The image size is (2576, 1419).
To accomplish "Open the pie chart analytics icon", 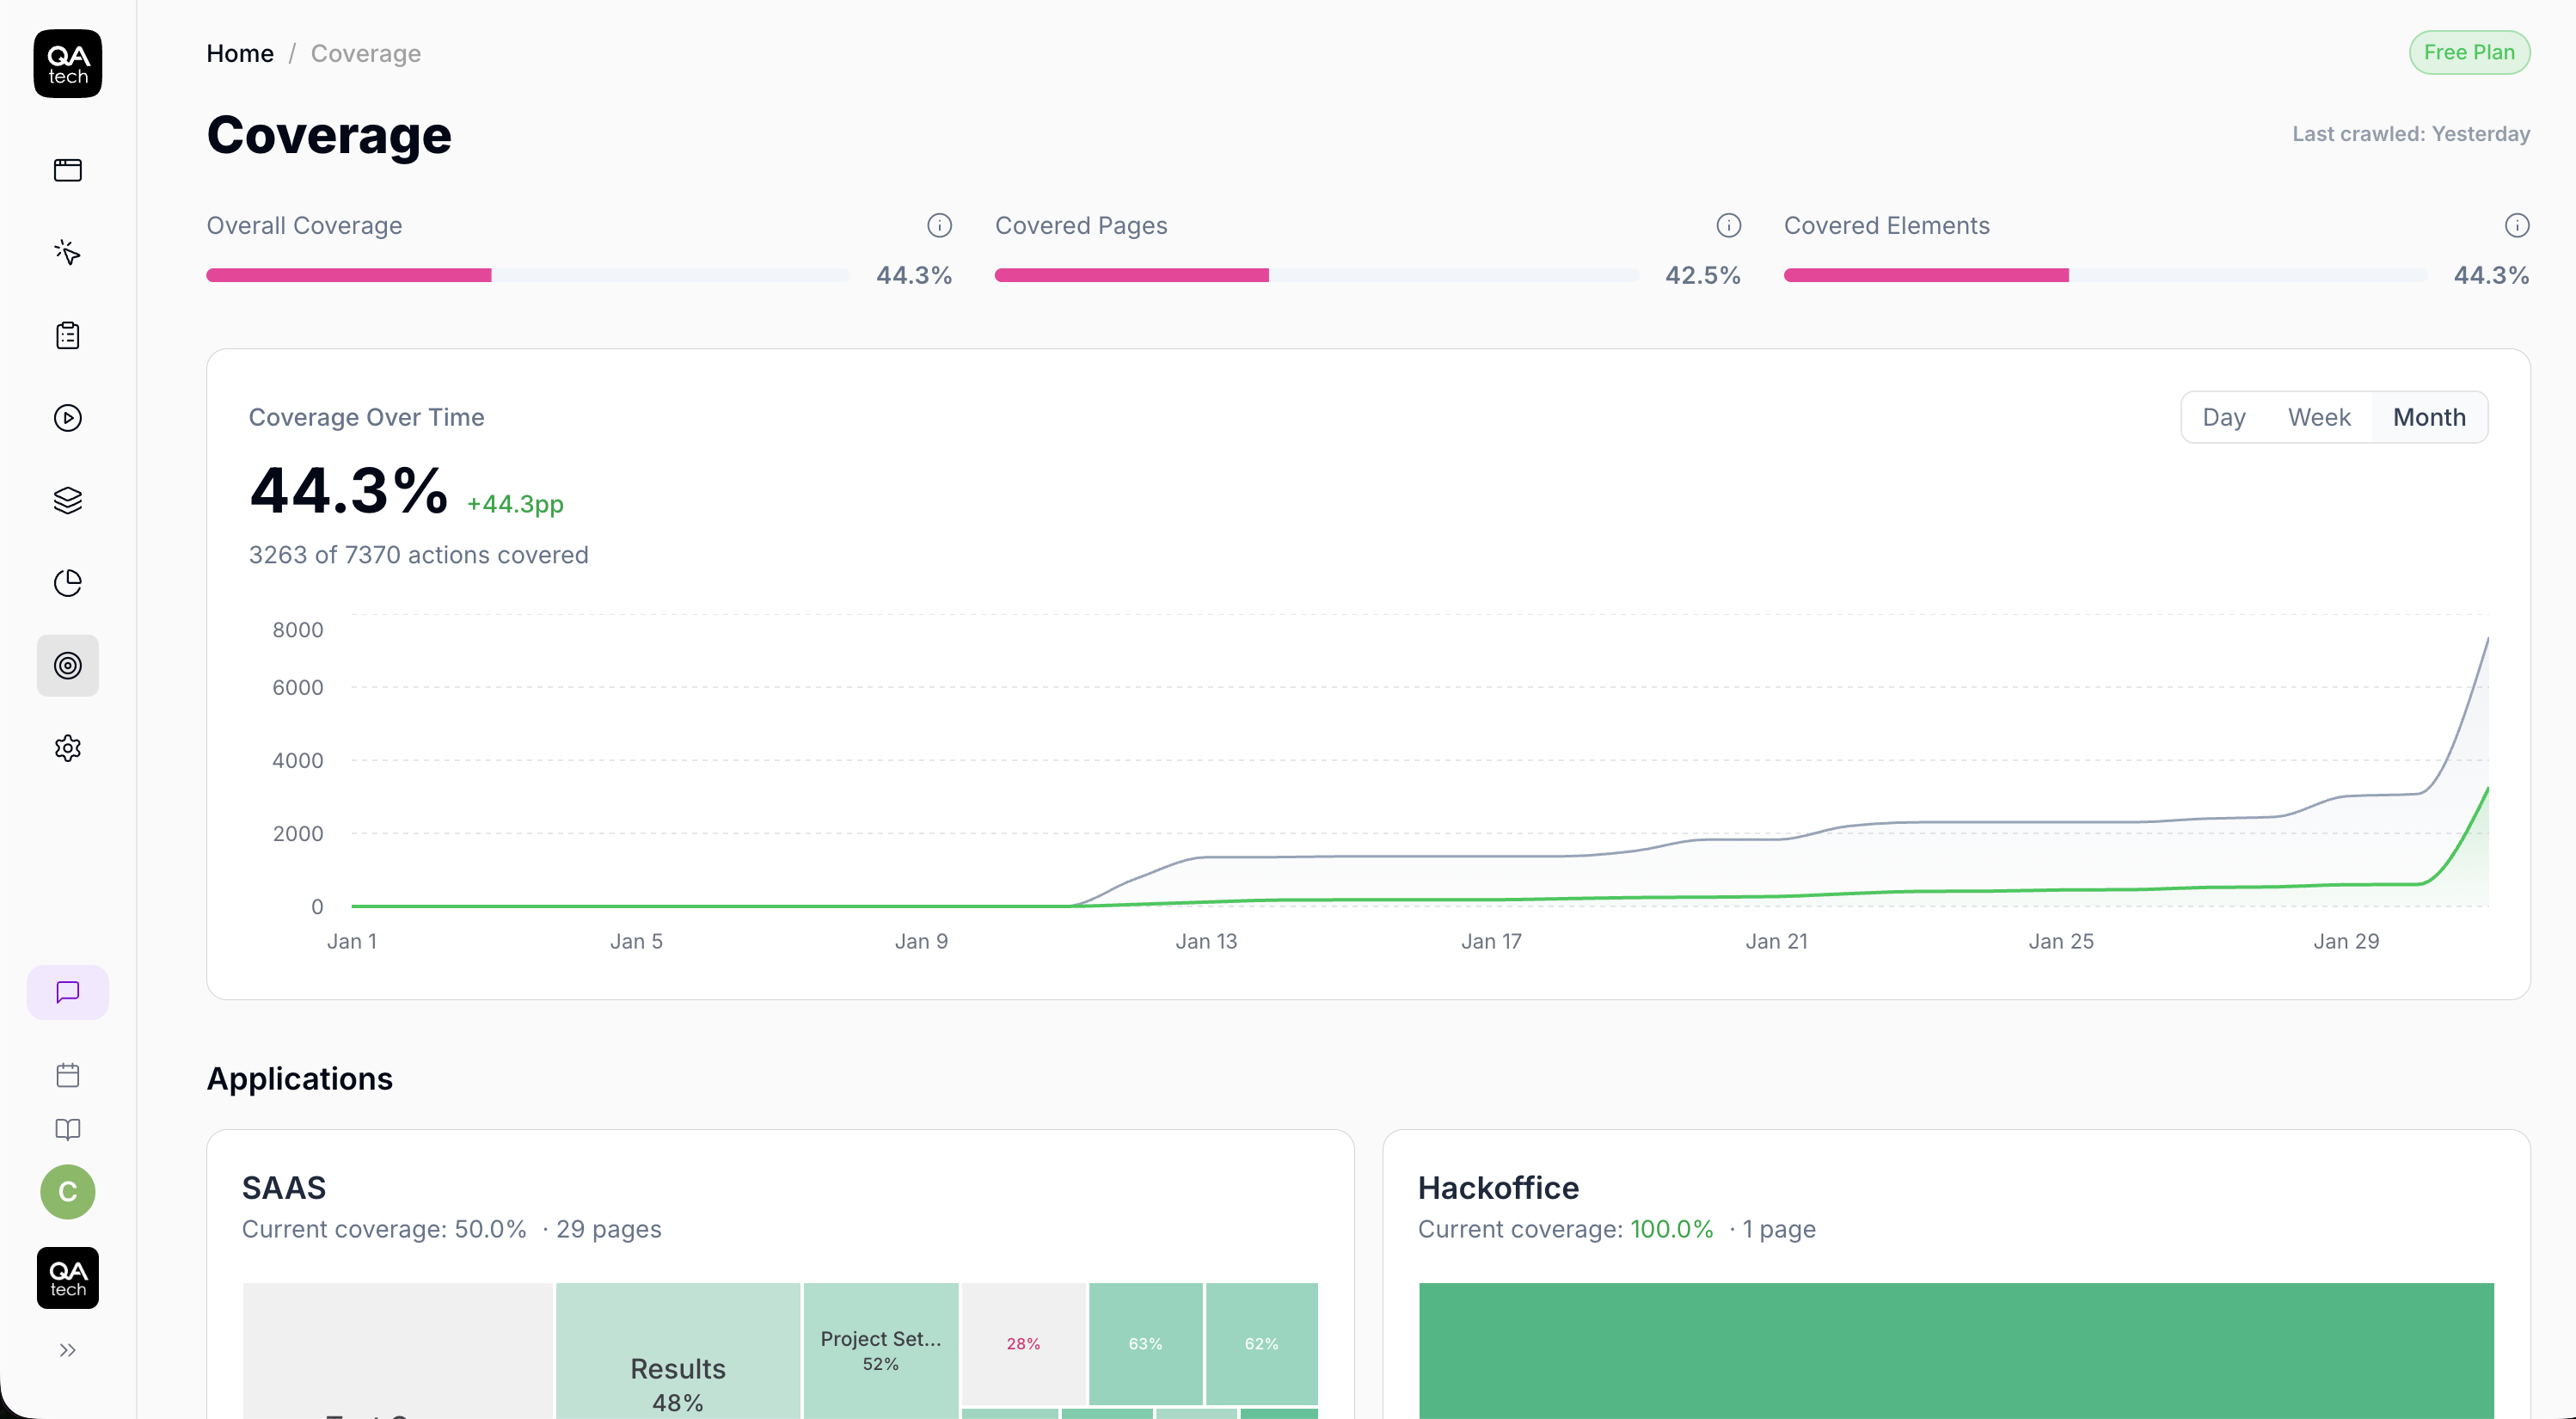I will [67, 583].
